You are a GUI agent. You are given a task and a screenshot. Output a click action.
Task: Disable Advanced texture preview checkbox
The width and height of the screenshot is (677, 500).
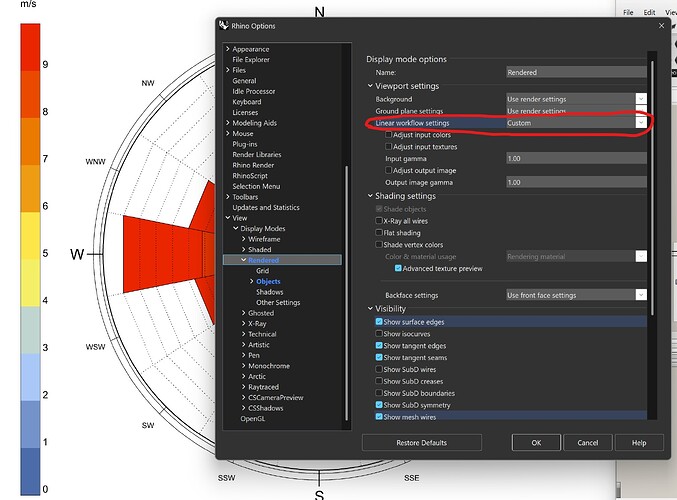coord(398,268)
